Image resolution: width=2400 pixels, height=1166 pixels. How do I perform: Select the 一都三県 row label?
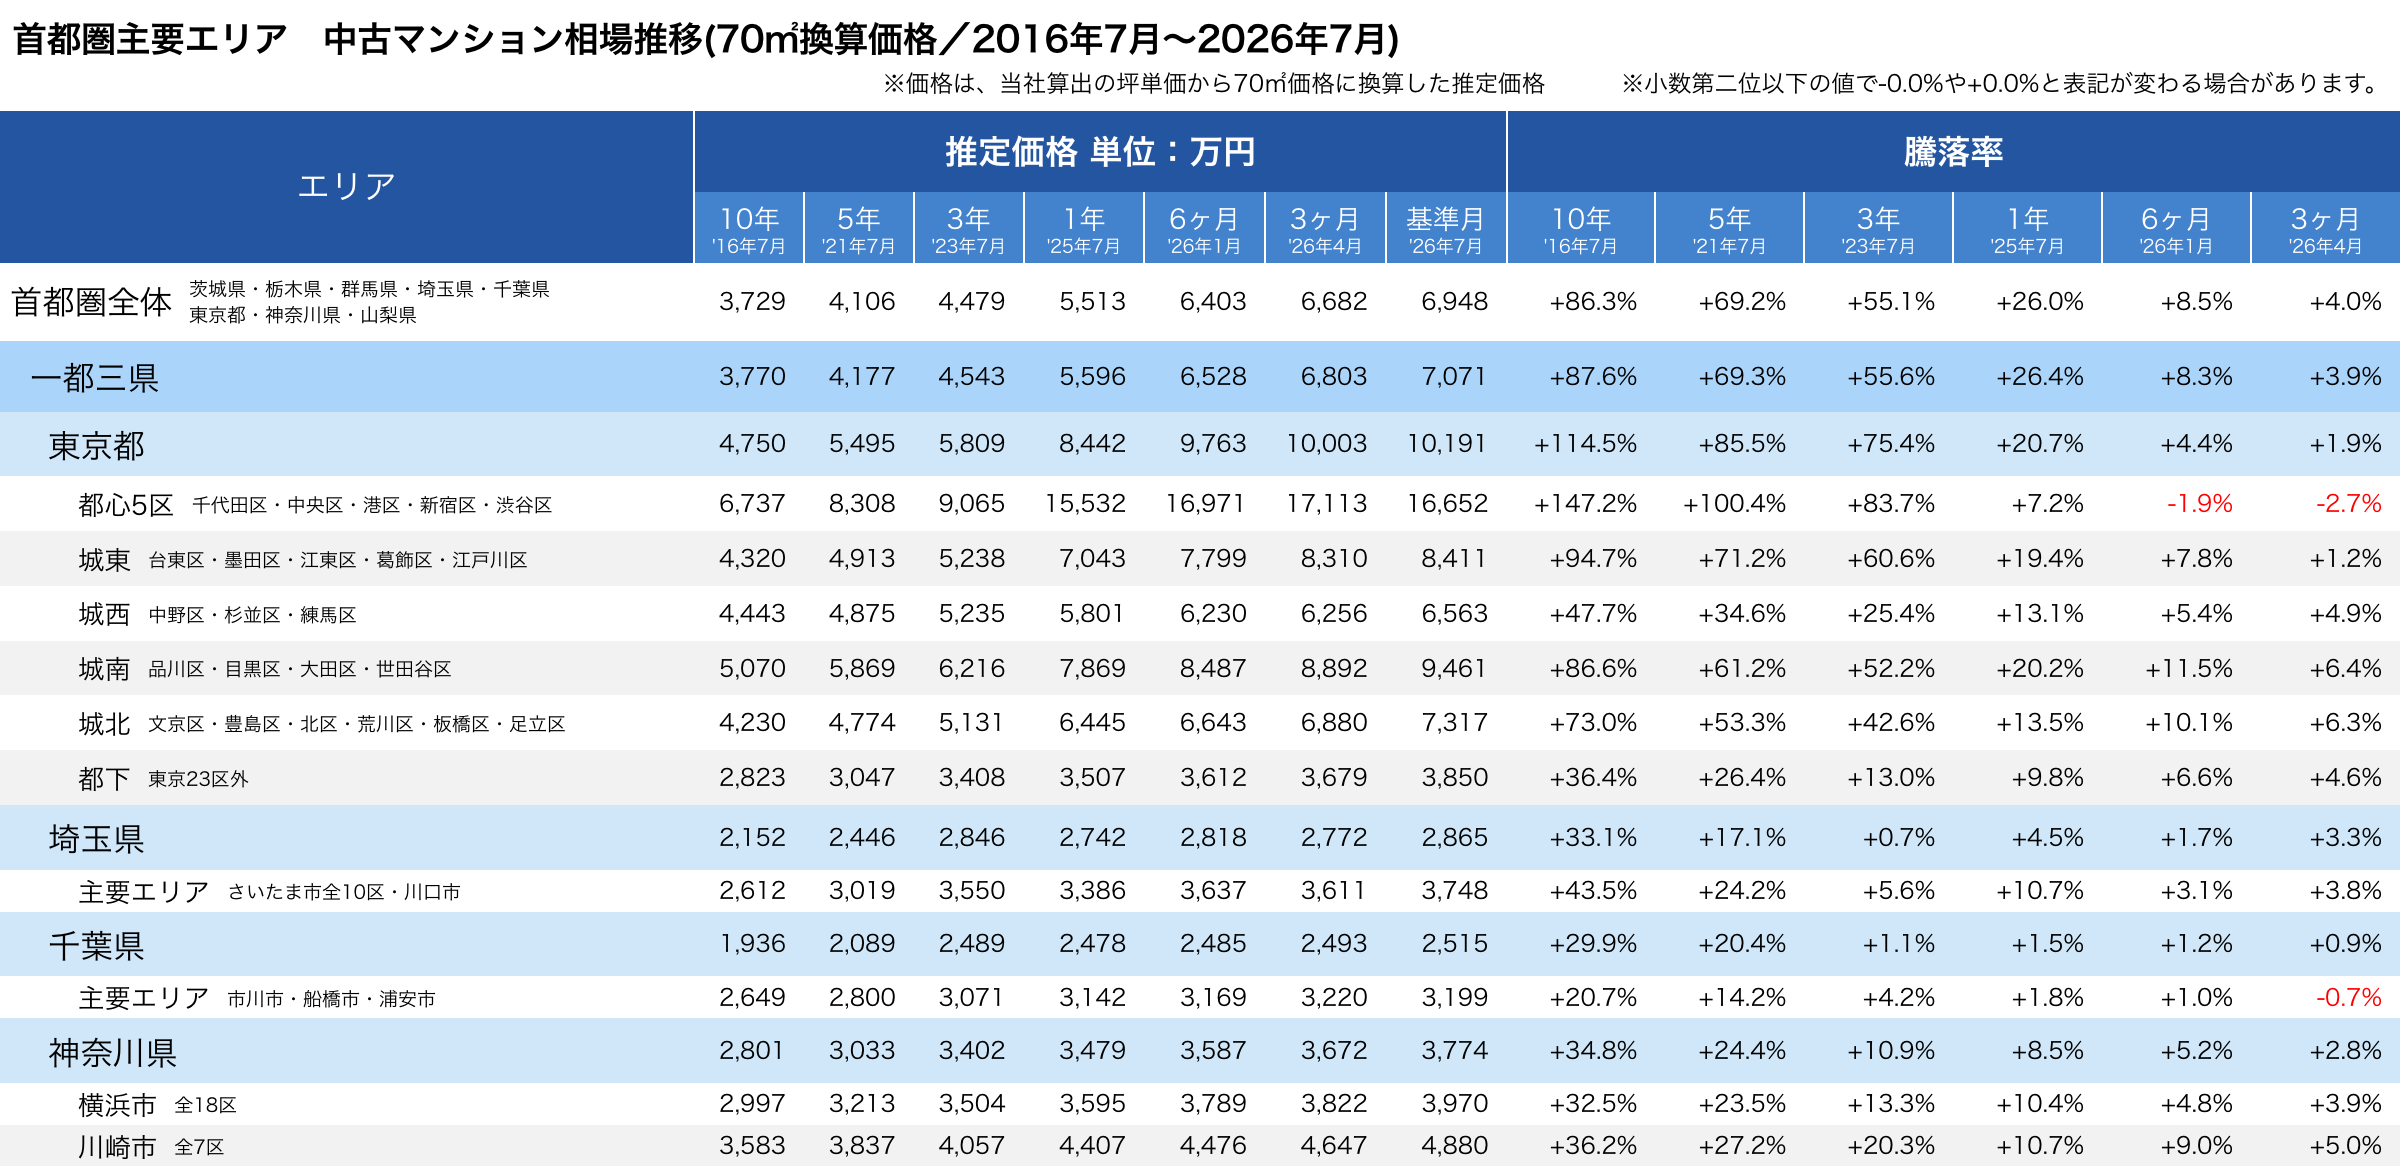[x=95, y=378]
